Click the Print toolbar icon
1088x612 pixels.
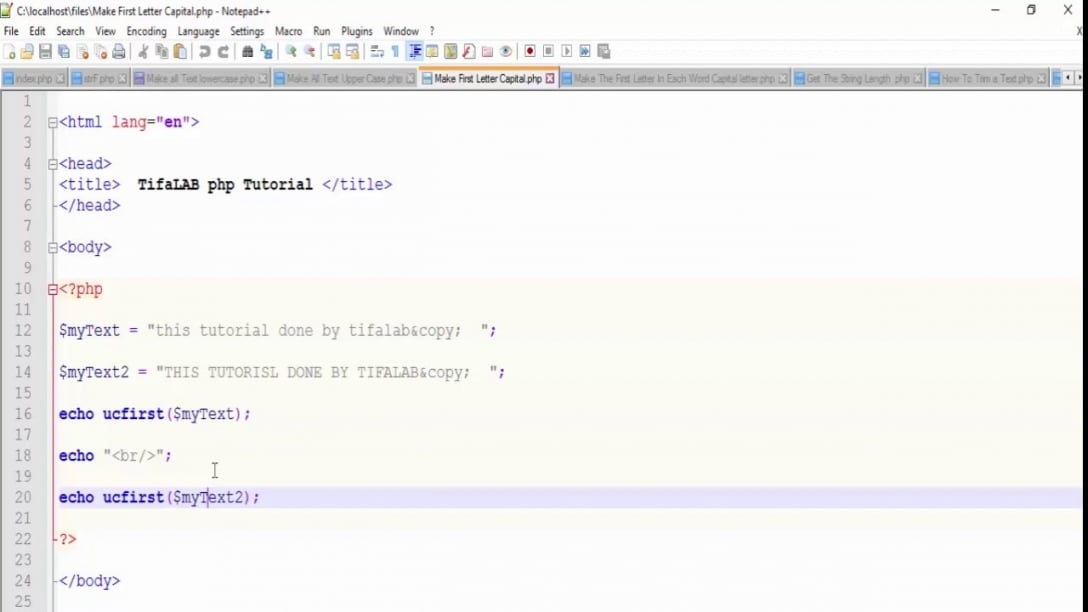click(119, 51)
